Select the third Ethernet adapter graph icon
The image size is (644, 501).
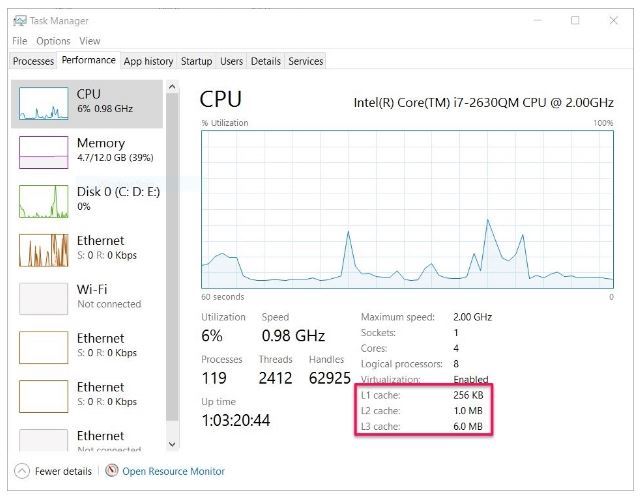(44, 396)
